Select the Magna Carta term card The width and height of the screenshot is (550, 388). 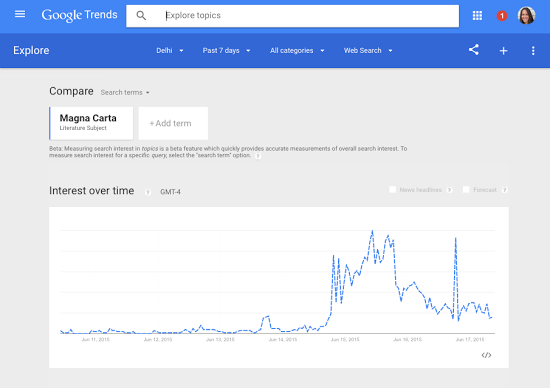coord(91,123)
